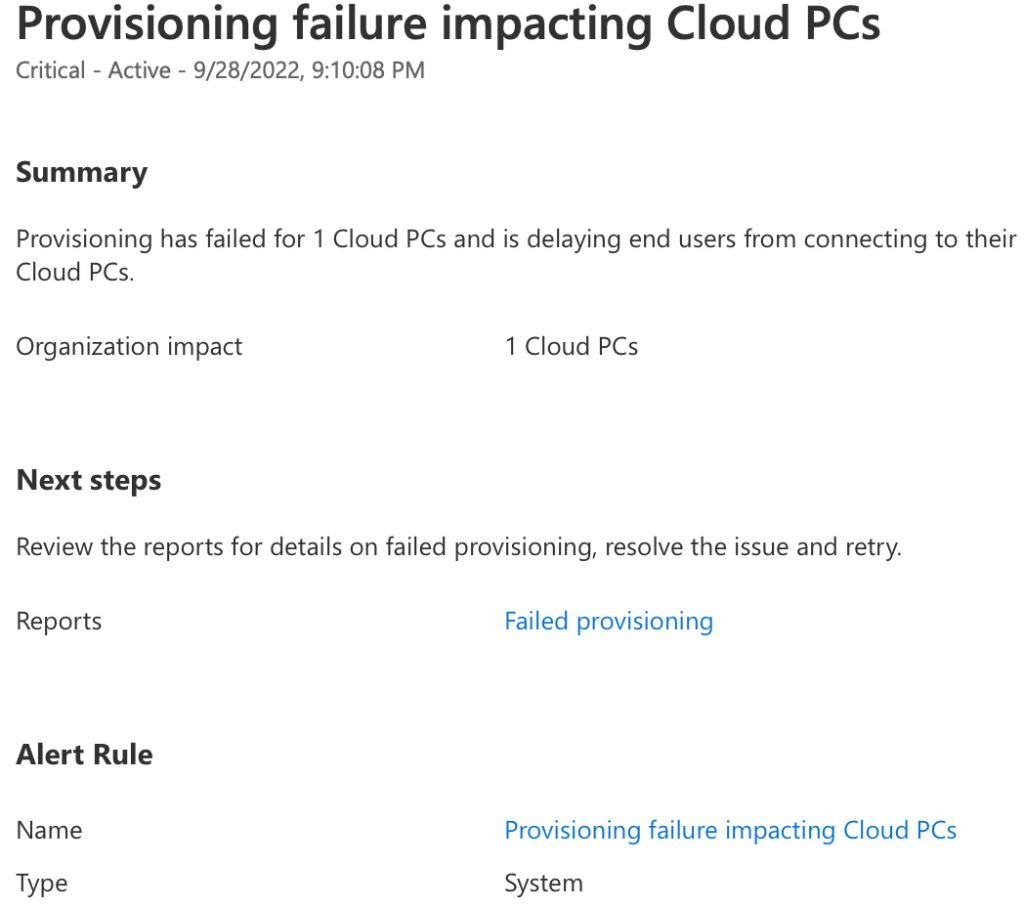
Task: Click the Review the reports instruction text
Action: (x=458, y=547)
